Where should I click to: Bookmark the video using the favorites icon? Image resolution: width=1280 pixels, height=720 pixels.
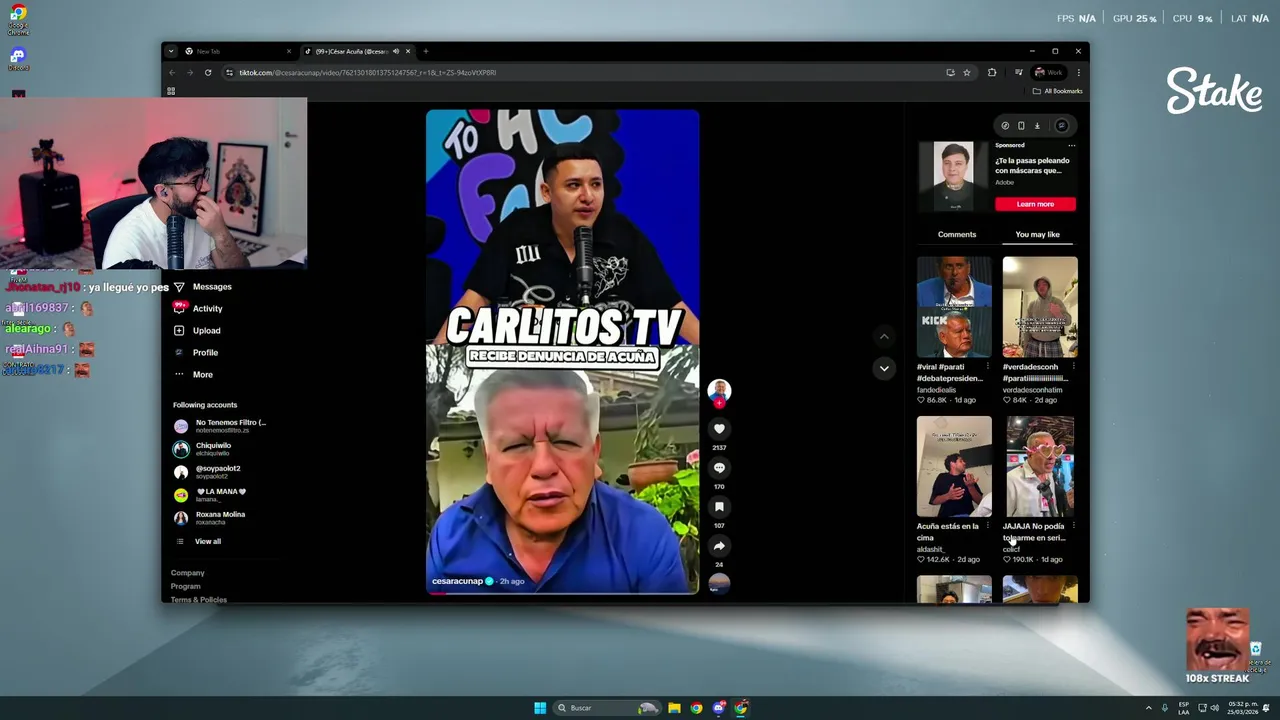click(719, 507)
